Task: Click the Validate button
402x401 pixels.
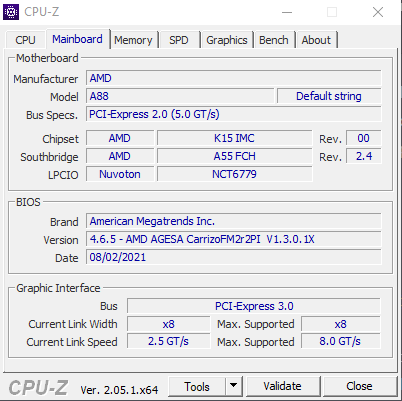Action: pos(282,386)
